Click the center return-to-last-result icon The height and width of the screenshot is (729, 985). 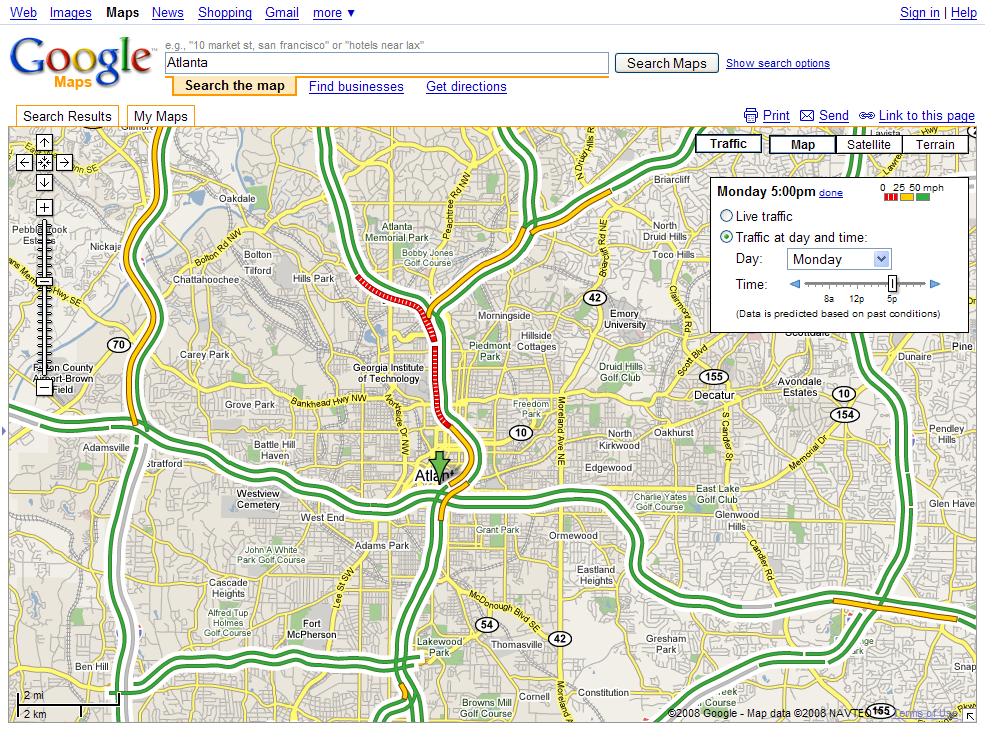point(45,162)
